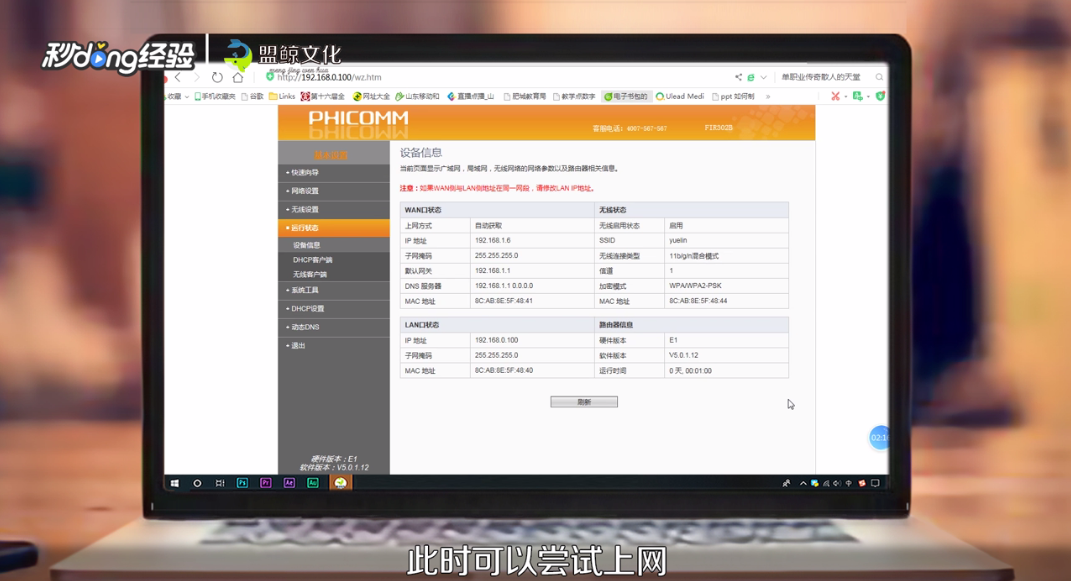Open the Windows Start menu

(x=175, y=483)
